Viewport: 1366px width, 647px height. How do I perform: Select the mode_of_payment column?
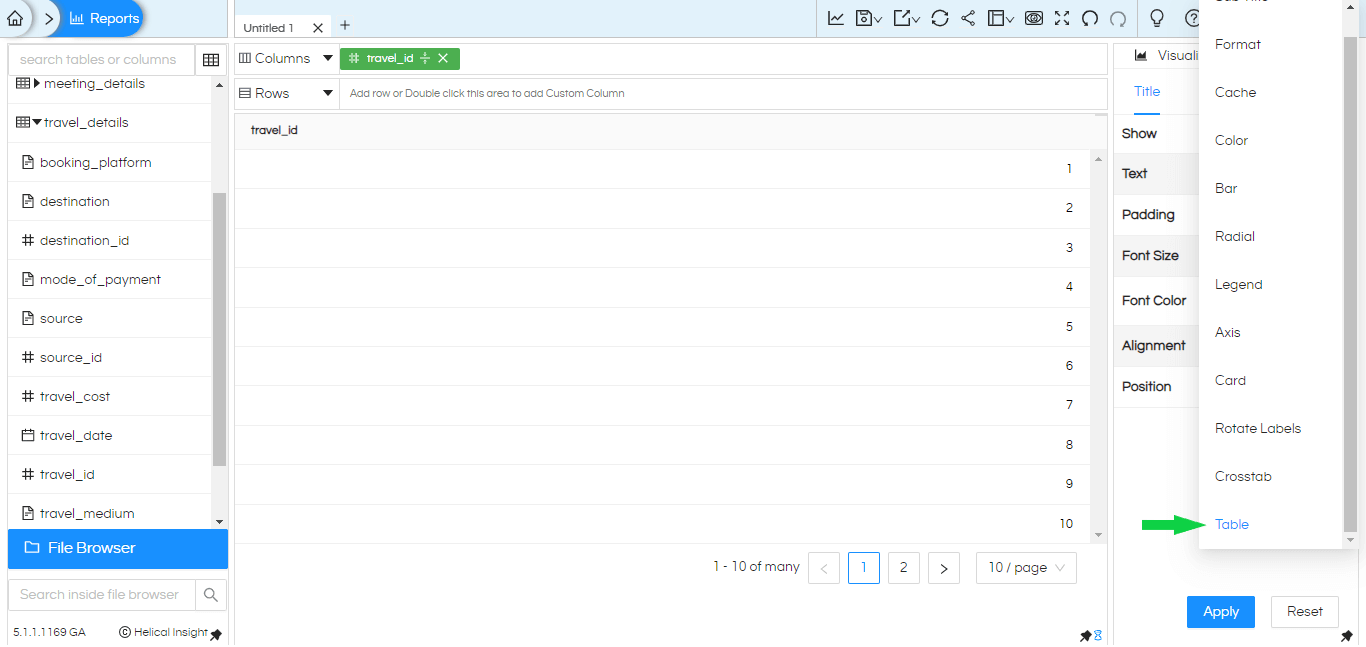100,279
